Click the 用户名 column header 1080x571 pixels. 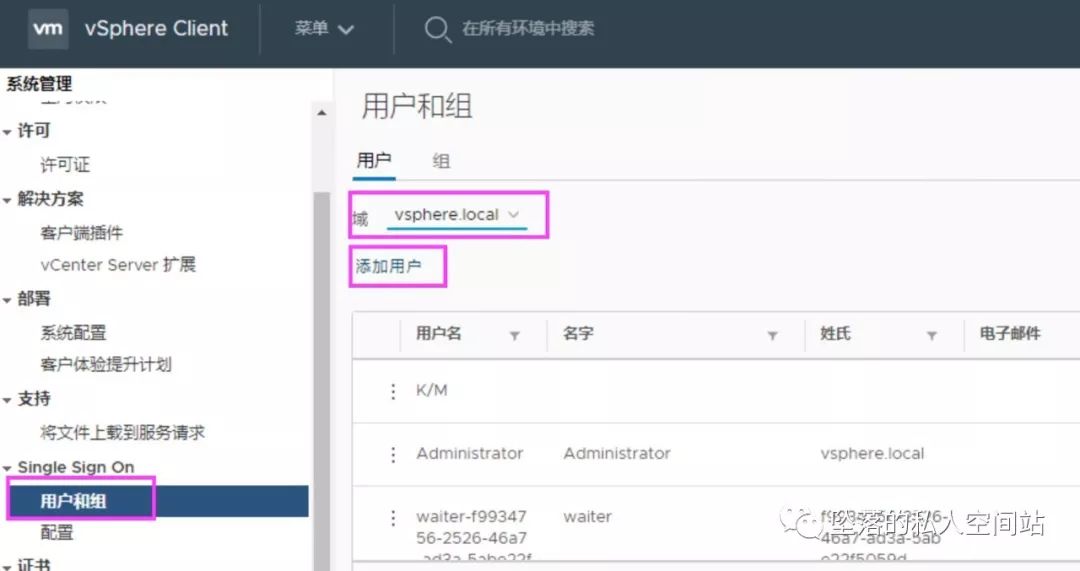tap(439, 334)
